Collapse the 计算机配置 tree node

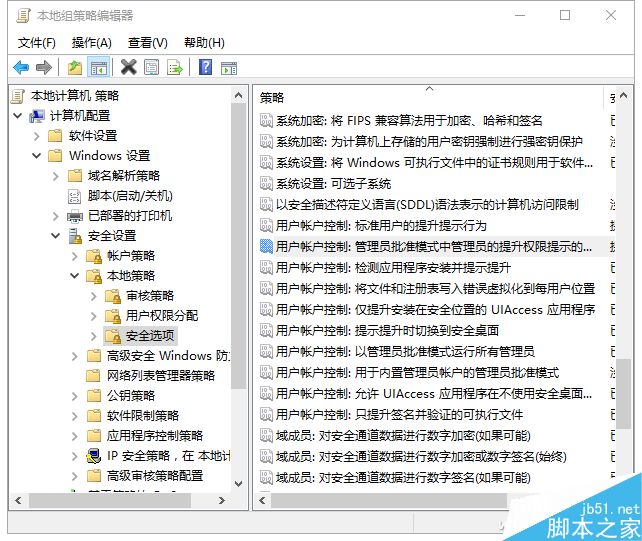pyautogui.click(x=19, y=116)
